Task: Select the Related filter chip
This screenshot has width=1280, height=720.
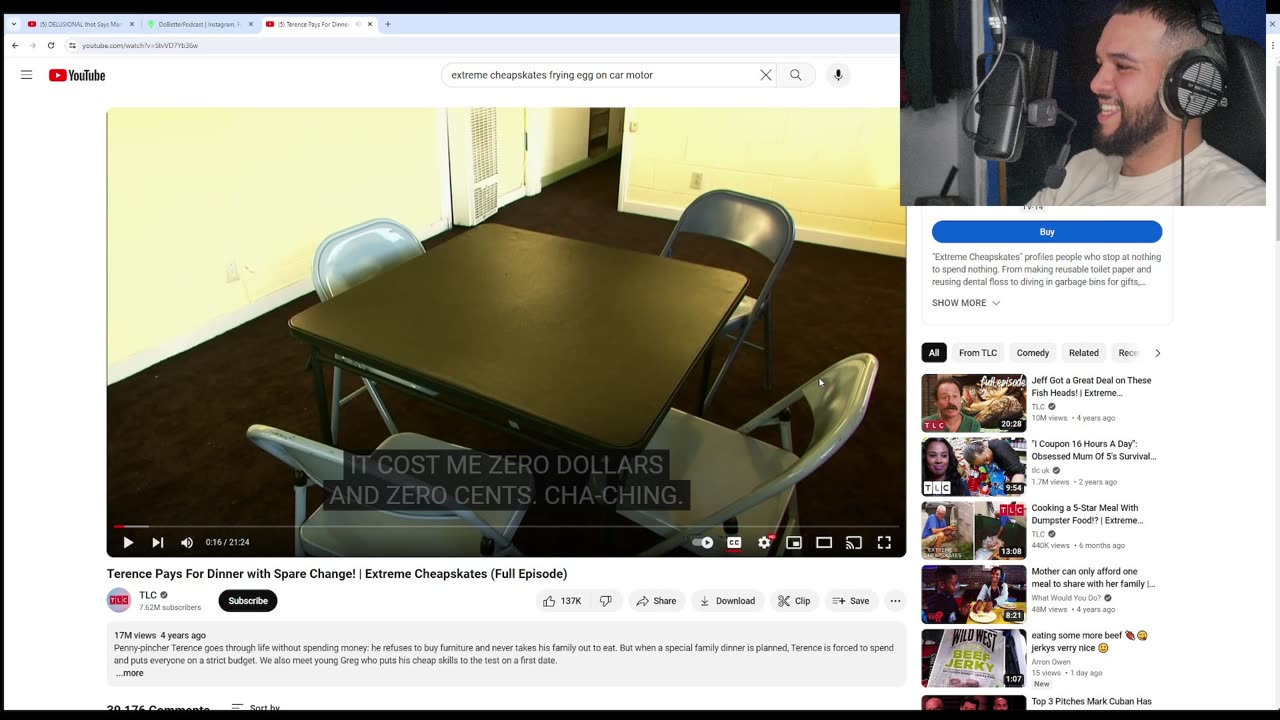Action: 1084,353
